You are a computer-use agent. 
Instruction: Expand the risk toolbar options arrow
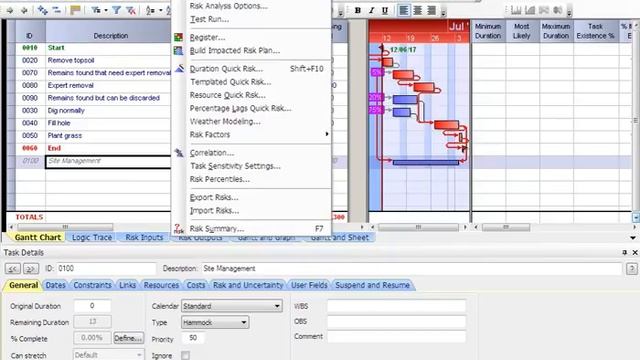569,11
